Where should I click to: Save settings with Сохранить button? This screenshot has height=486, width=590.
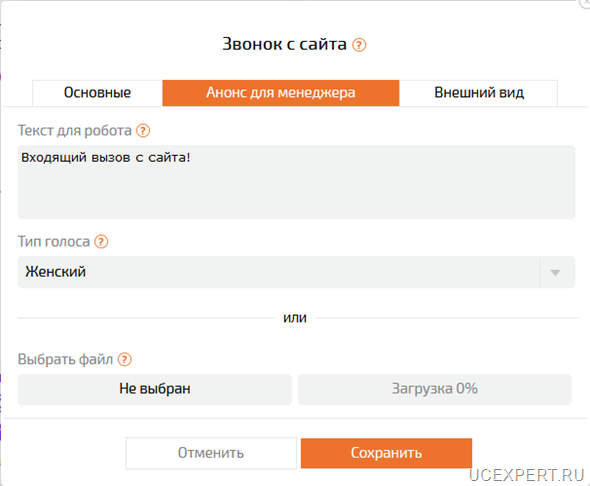coord(386,453)
